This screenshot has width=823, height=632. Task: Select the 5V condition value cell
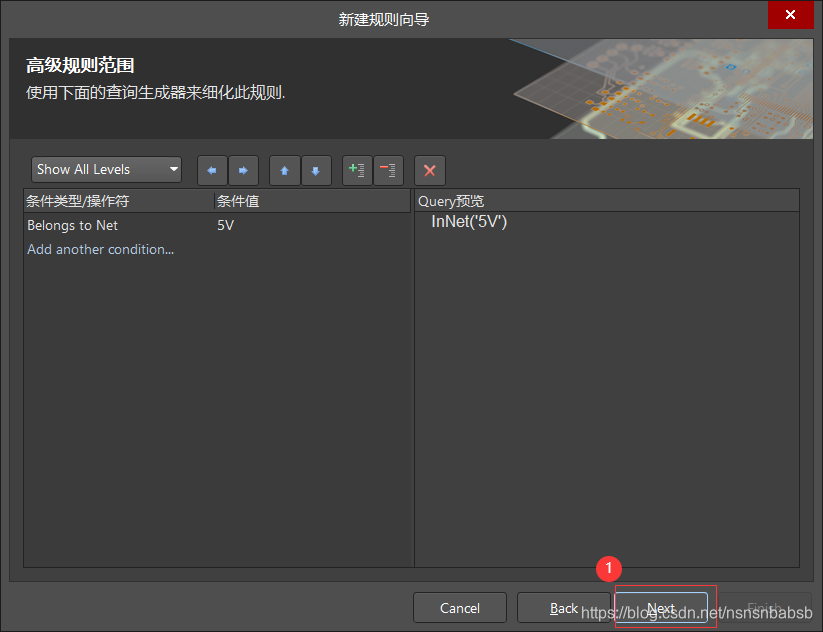click(226, 225)
